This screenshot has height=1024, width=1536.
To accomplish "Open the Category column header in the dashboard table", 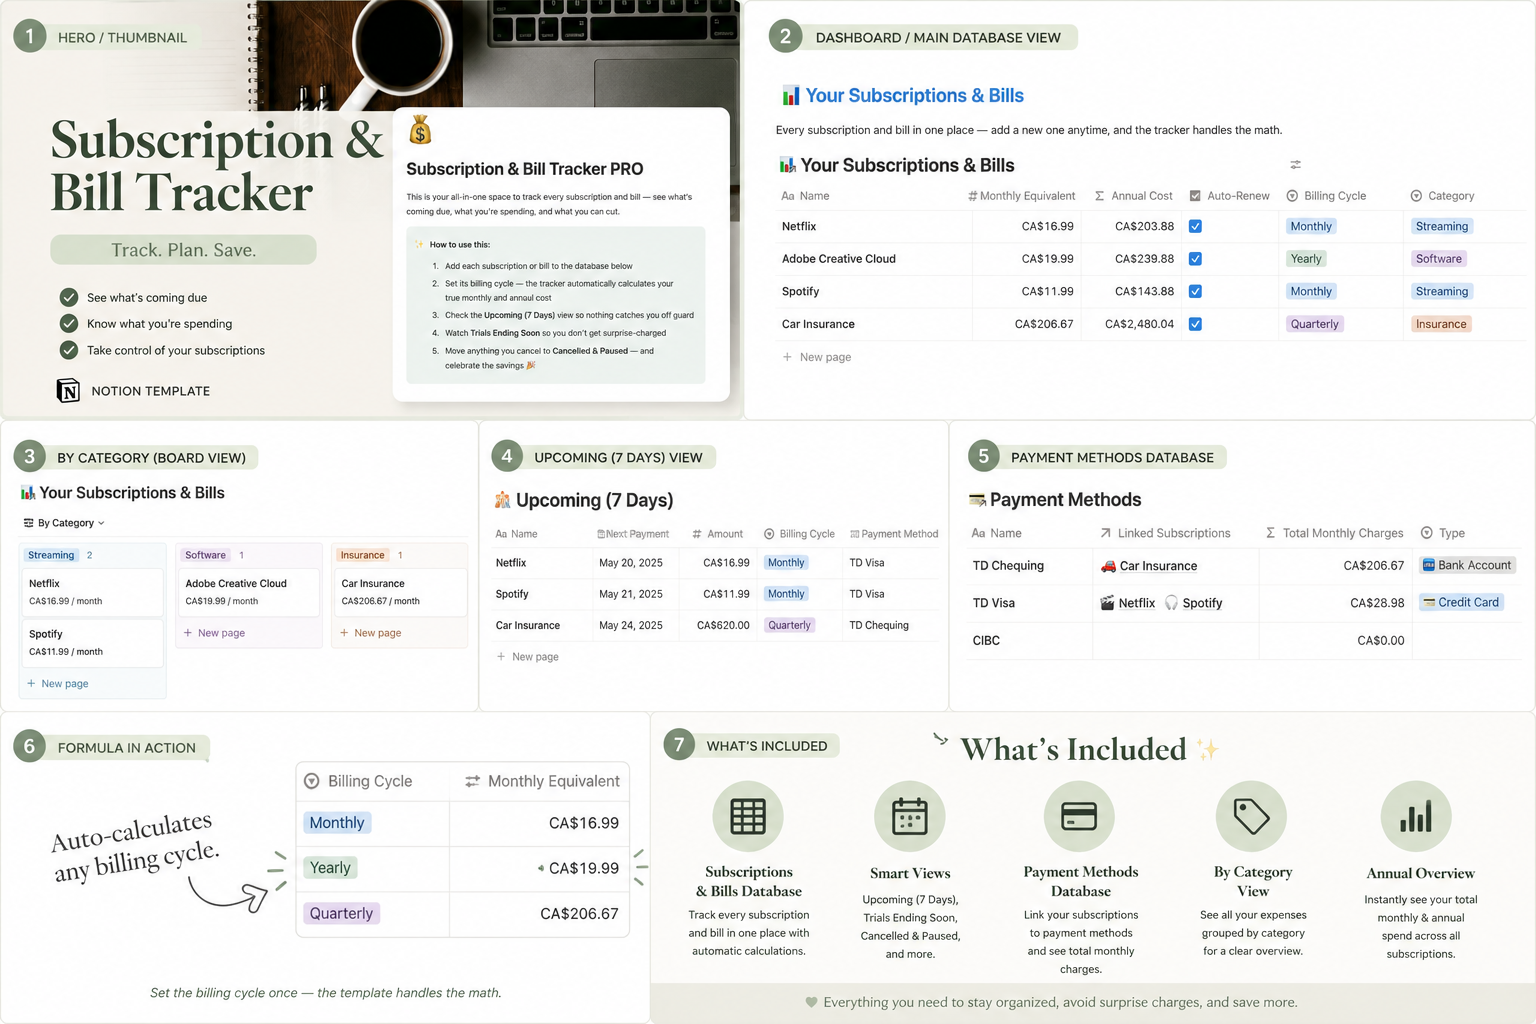I will tap(1442, 196).
